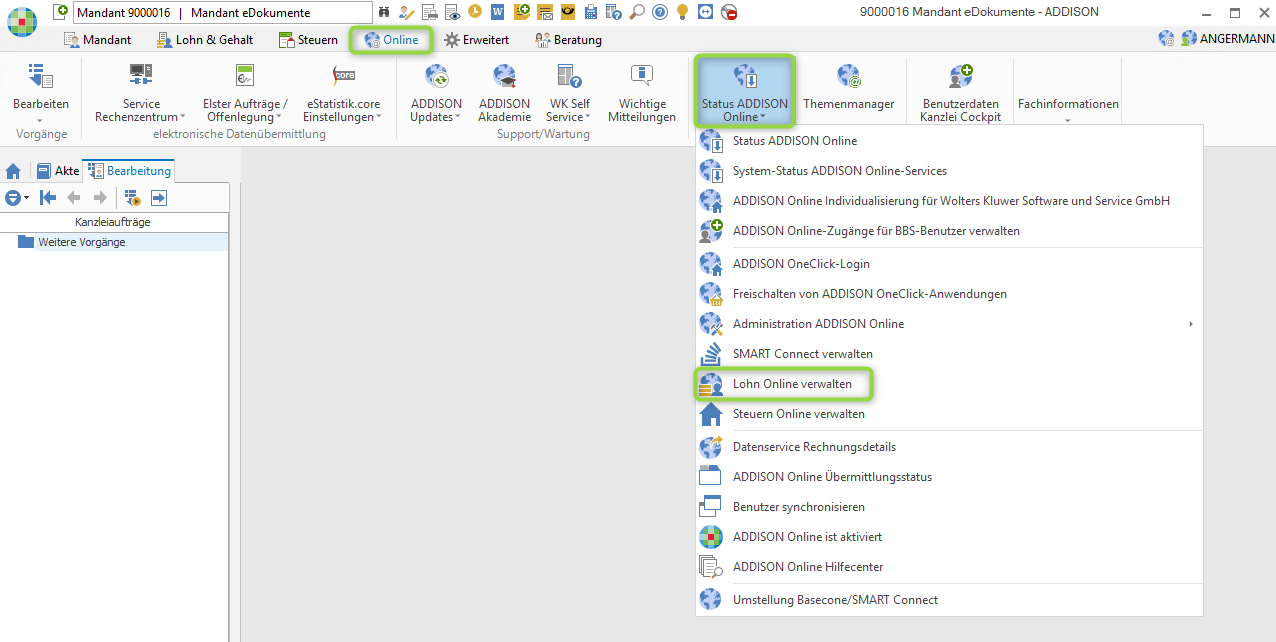Expand the WK Self Service dropdown
This screenshot has height=642, width=1276.
[570, 92]
